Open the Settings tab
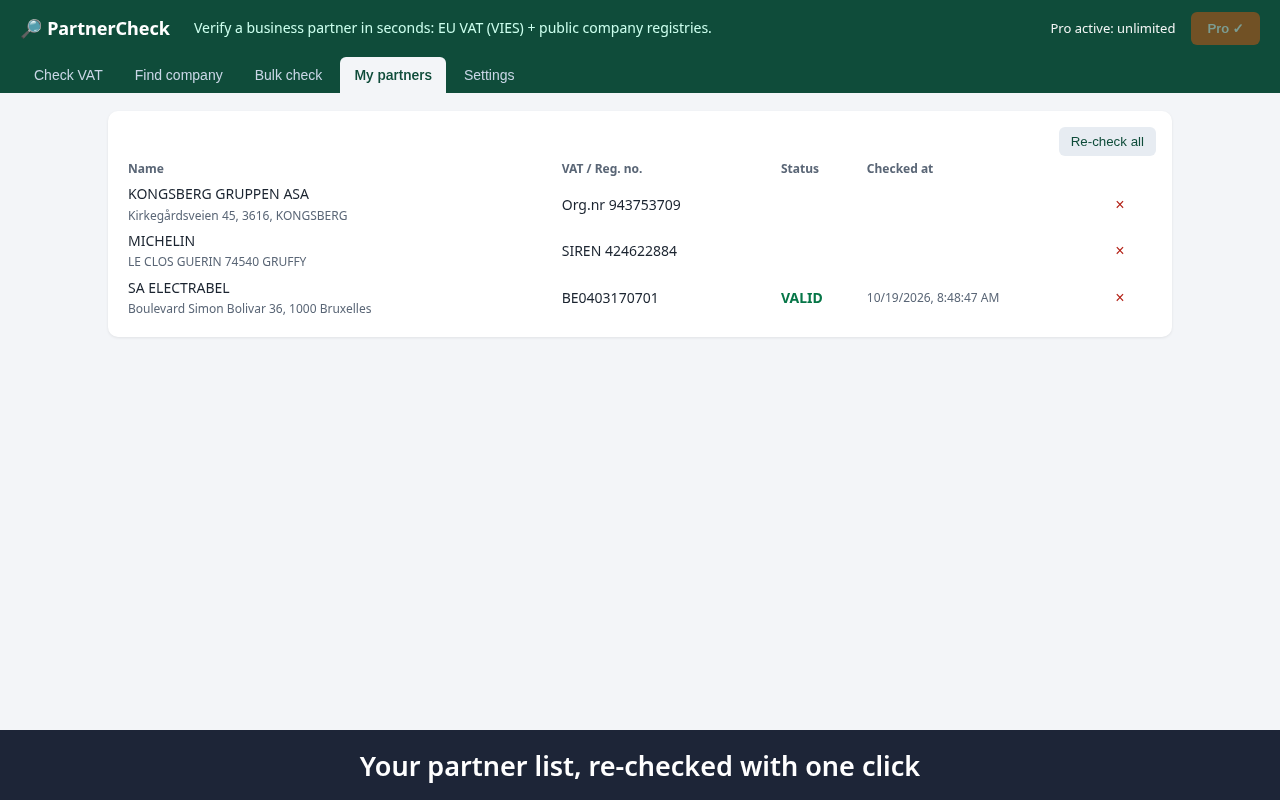The height and width of the screenshot is (800, 1280). click(489, 75)
